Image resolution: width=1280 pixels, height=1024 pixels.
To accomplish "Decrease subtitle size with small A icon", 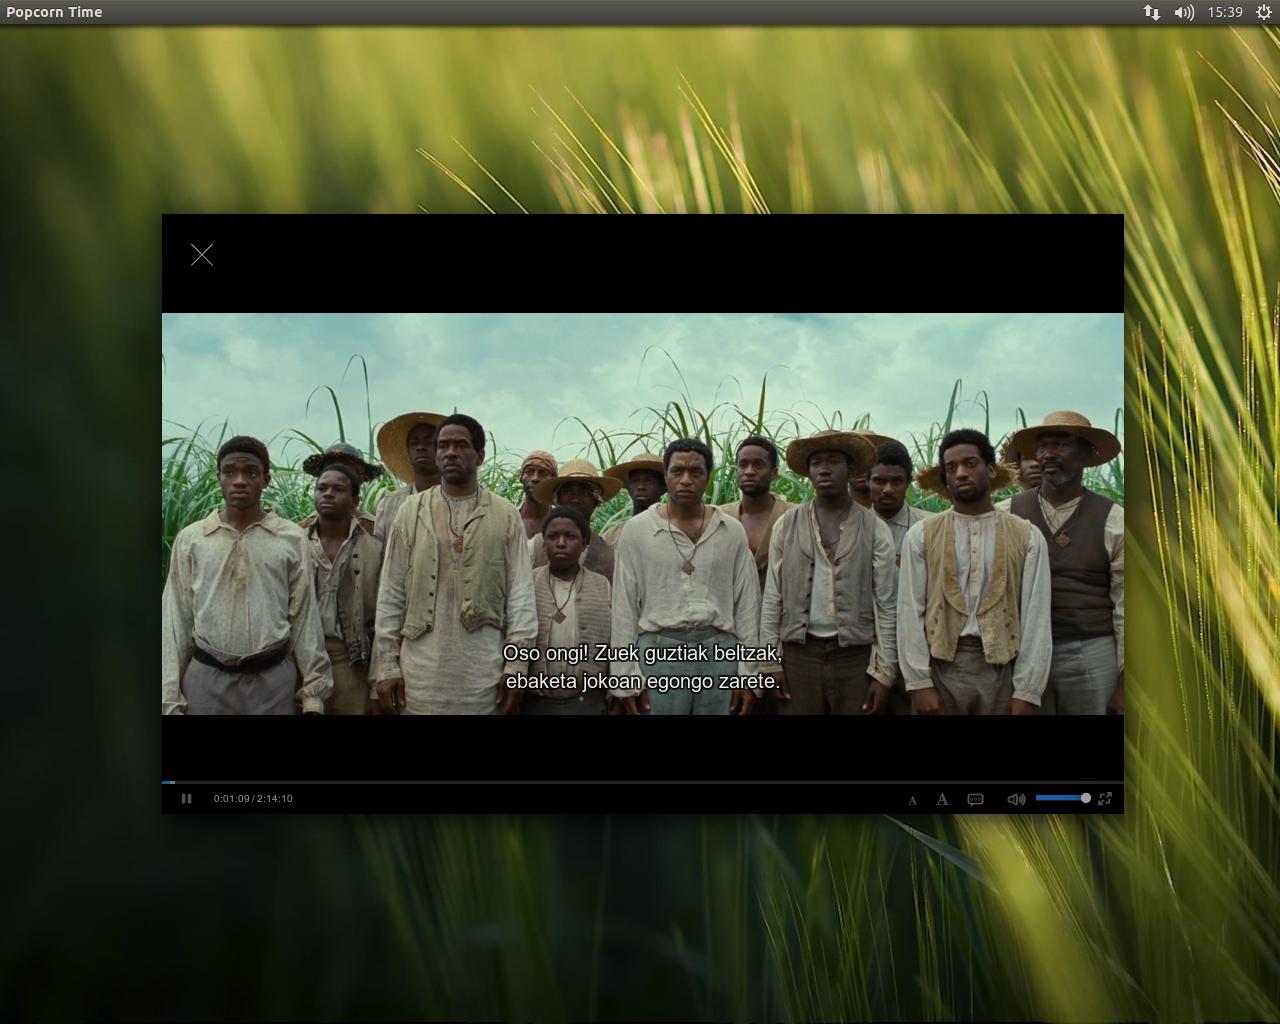I will 912,800.
